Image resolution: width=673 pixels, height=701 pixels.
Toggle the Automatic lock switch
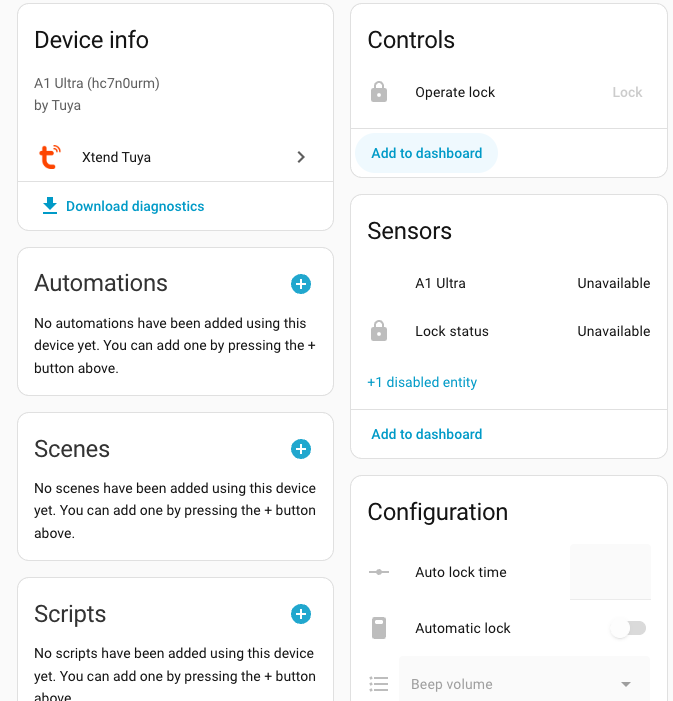629,628
